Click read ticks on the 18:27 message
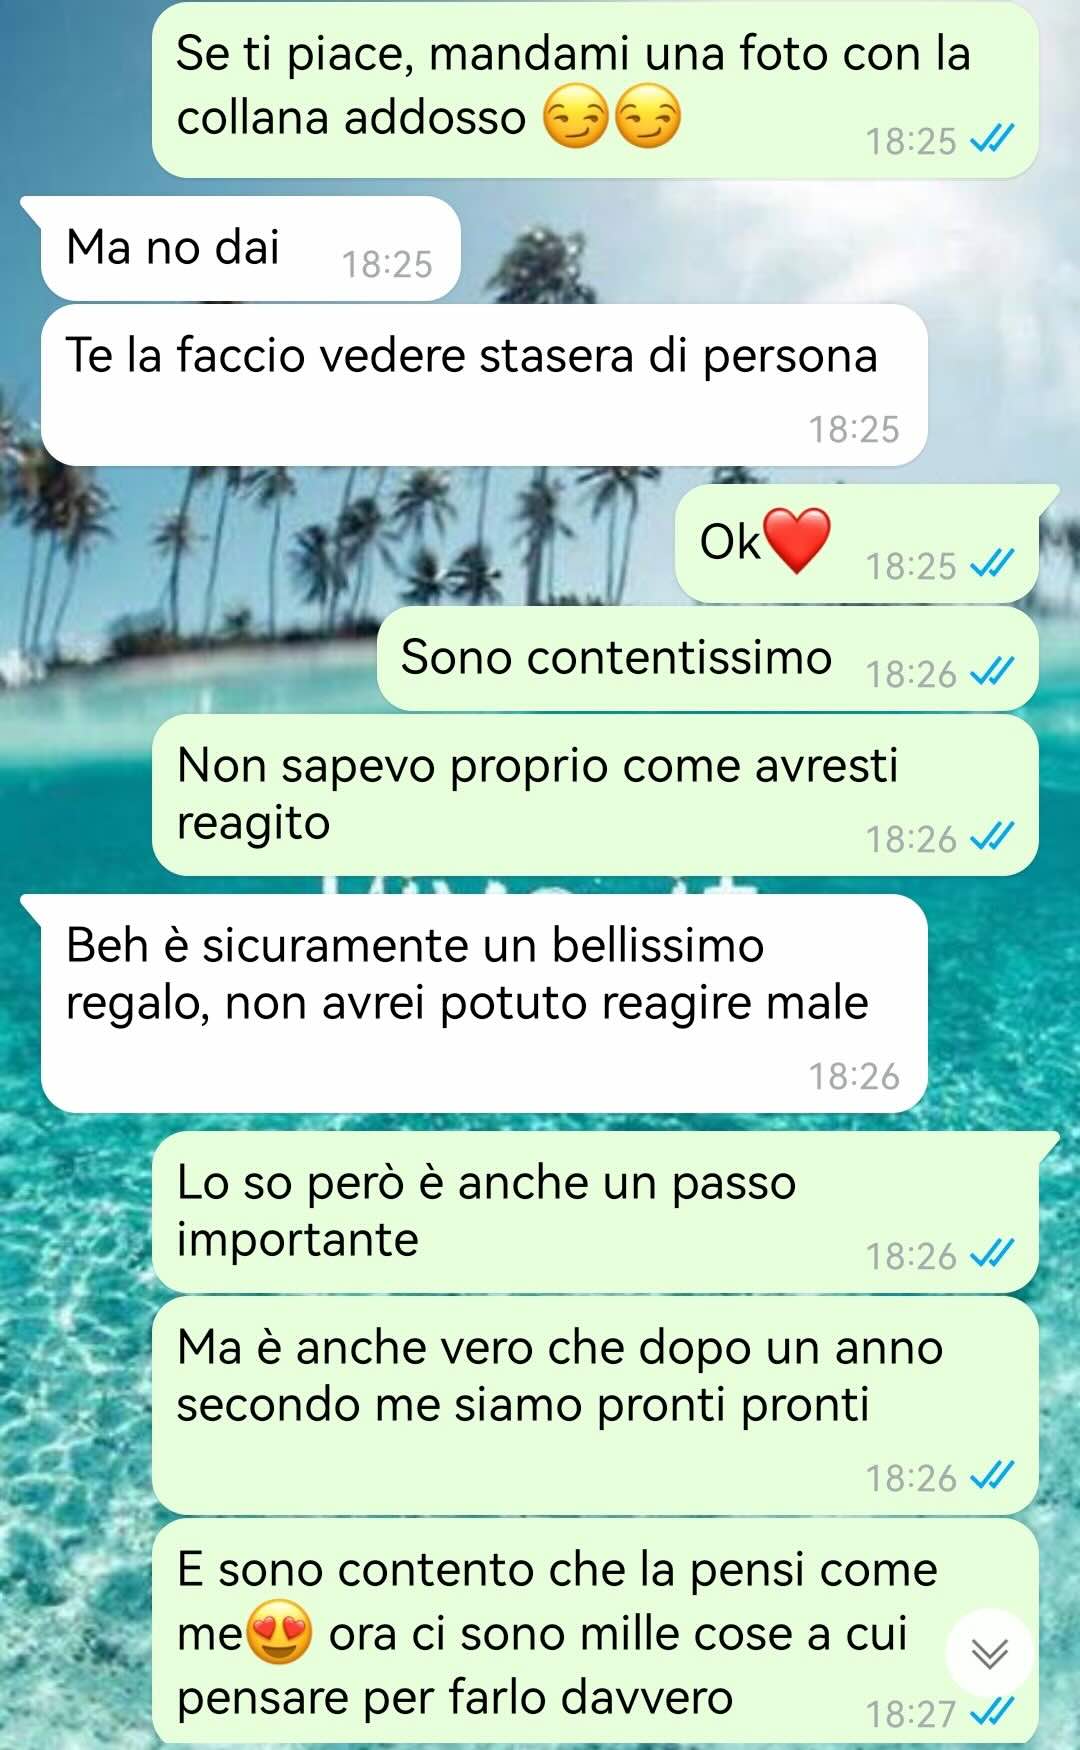 click(x=993, y=1712)
